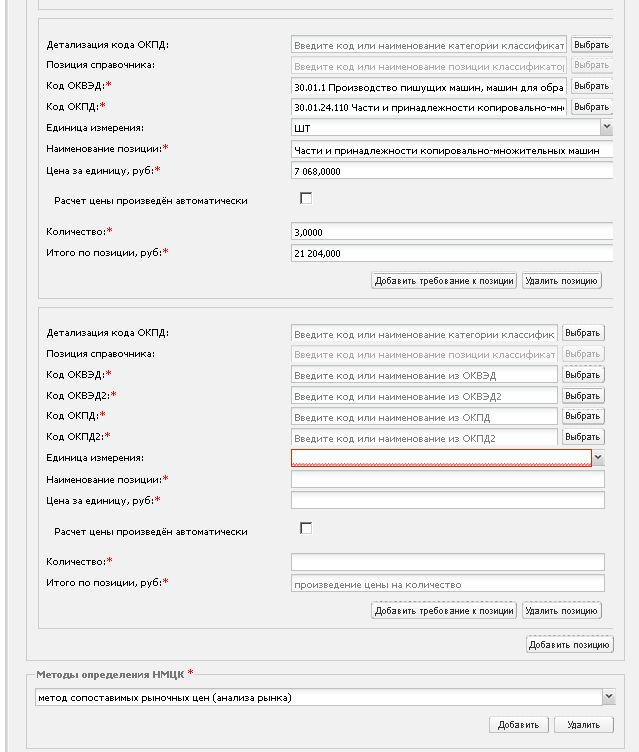Focus the field containing 30.01.24.110 Части и принадлежности
The width and height of the screenshot is (639, 752).
tap(429, 107)
